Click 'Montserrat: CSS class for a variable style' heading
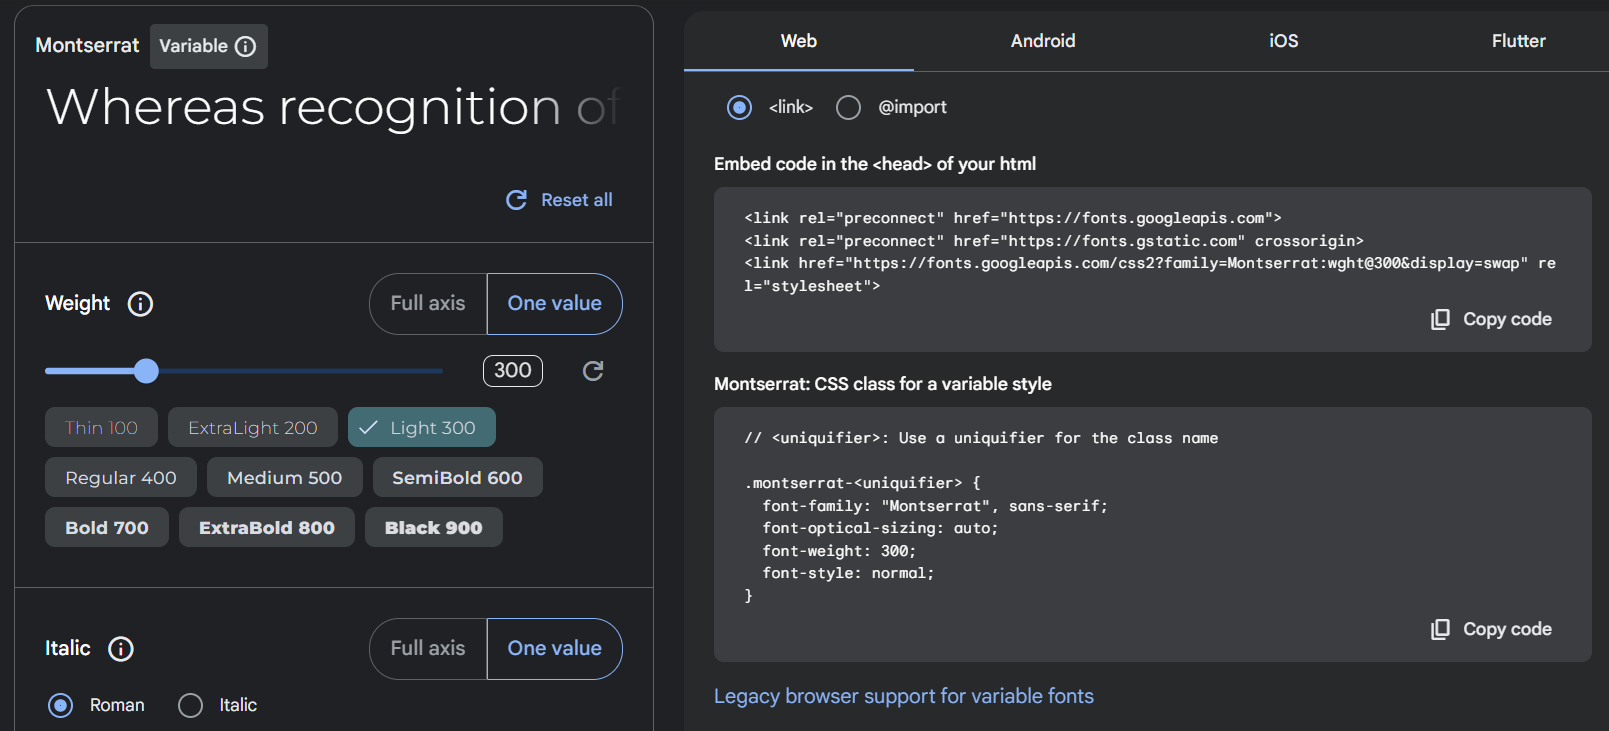The width and height of the screenshot is (1609, 731). 883,384
